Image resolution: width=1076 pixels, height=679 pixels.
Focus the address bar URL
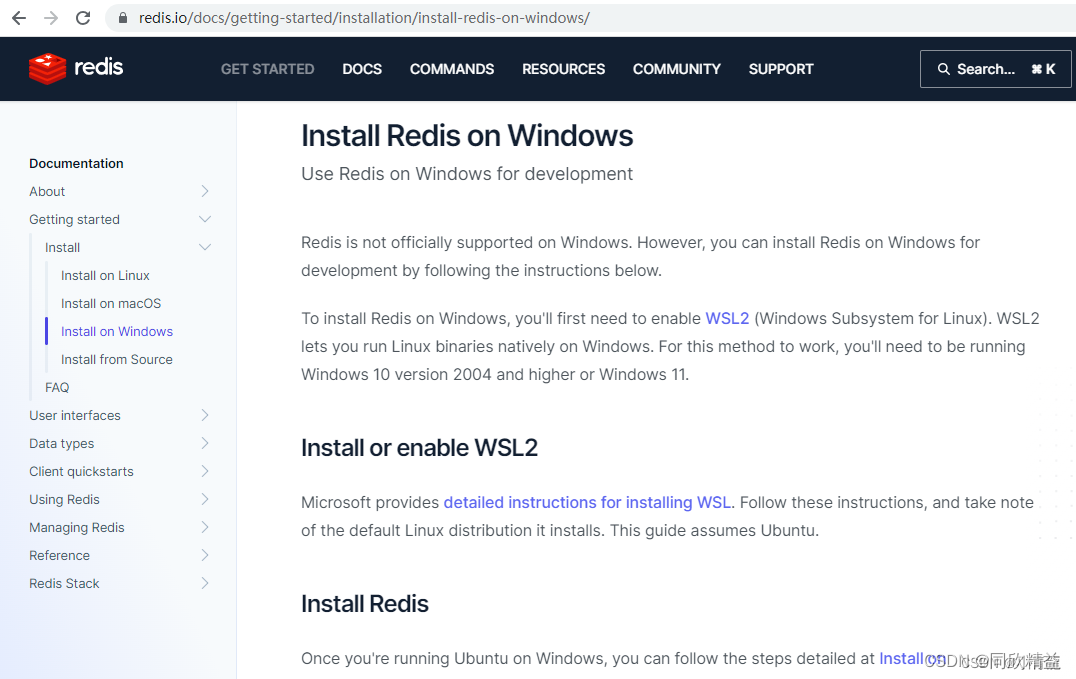[x=364, y=18]
